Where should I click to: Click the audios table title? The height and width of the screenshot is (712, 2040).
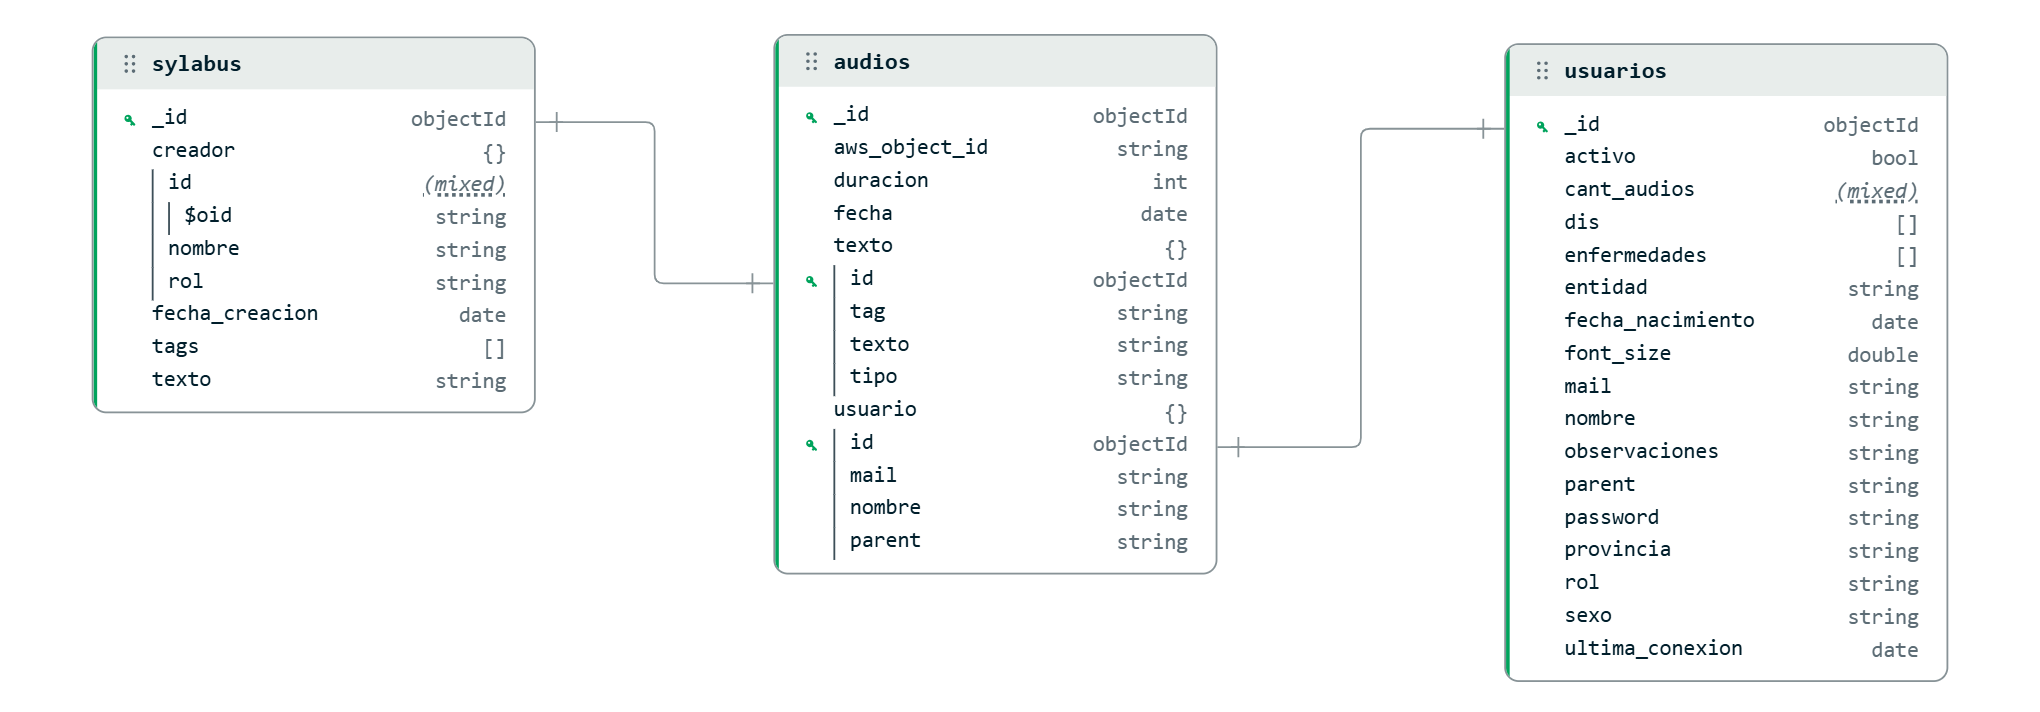click(x=871, y=62)
